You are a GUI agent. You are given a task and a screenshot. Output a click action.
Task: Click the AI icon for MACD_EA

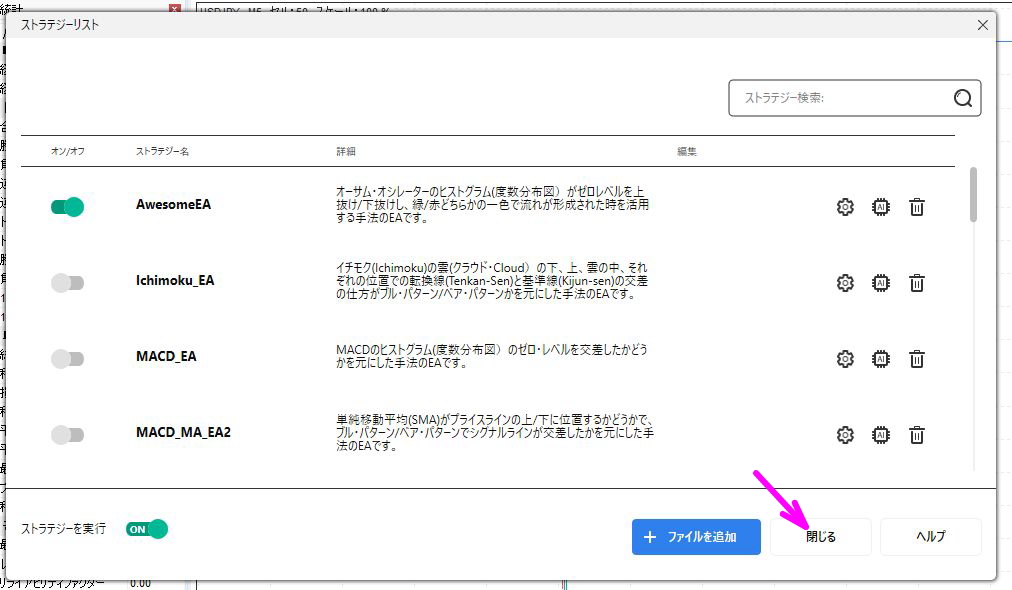881,358
